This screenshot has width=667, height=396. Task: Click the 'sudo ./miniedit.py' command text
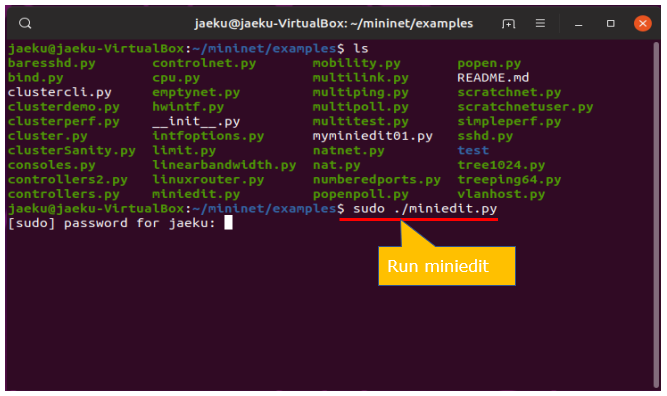coord(425,208)
